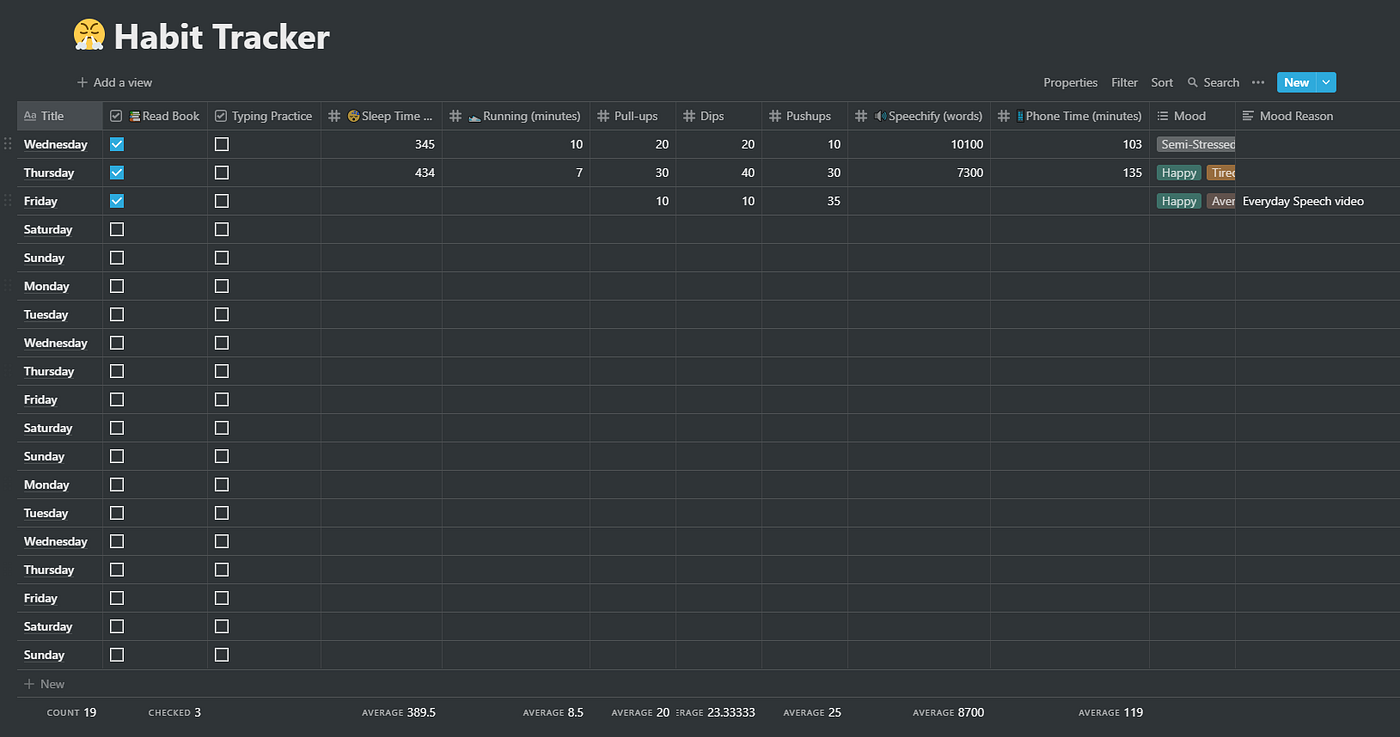Check Read Book for the first Saturday row
1400x737 pixels.
point(117,229)
